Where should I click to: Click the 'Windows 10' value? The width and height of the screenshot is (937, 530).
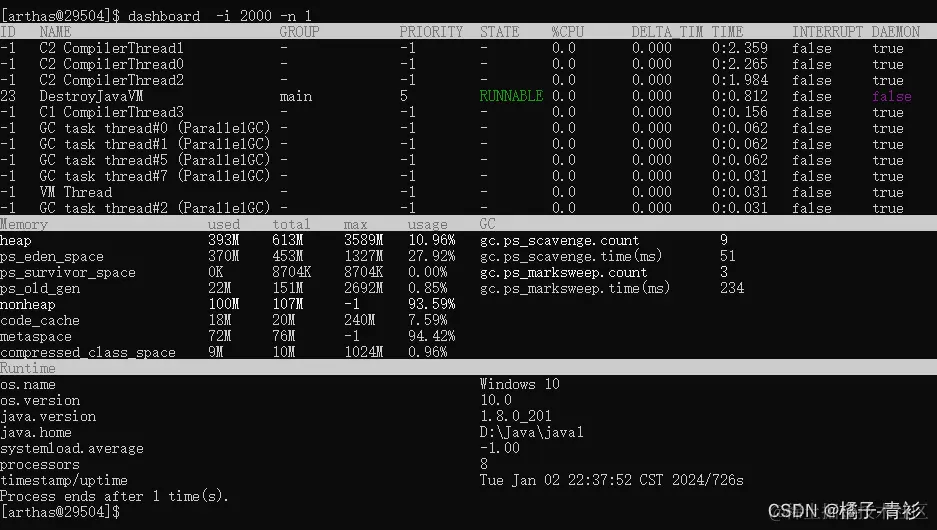click(x=520, y=384)
